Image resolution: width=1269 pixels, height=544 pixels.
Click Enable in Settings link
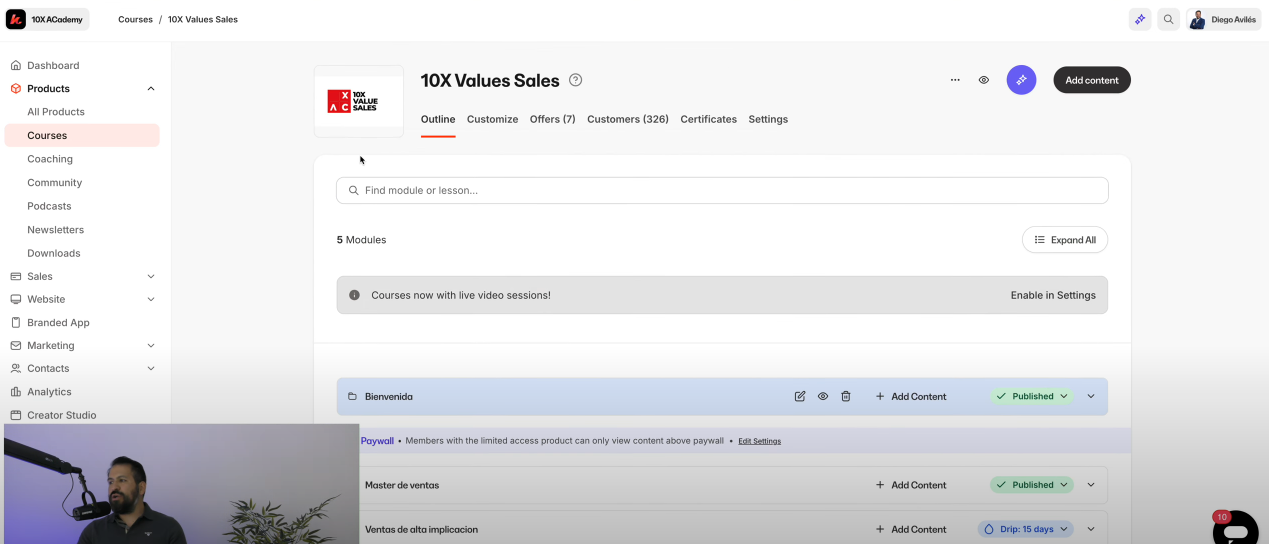coord(1053,295)
